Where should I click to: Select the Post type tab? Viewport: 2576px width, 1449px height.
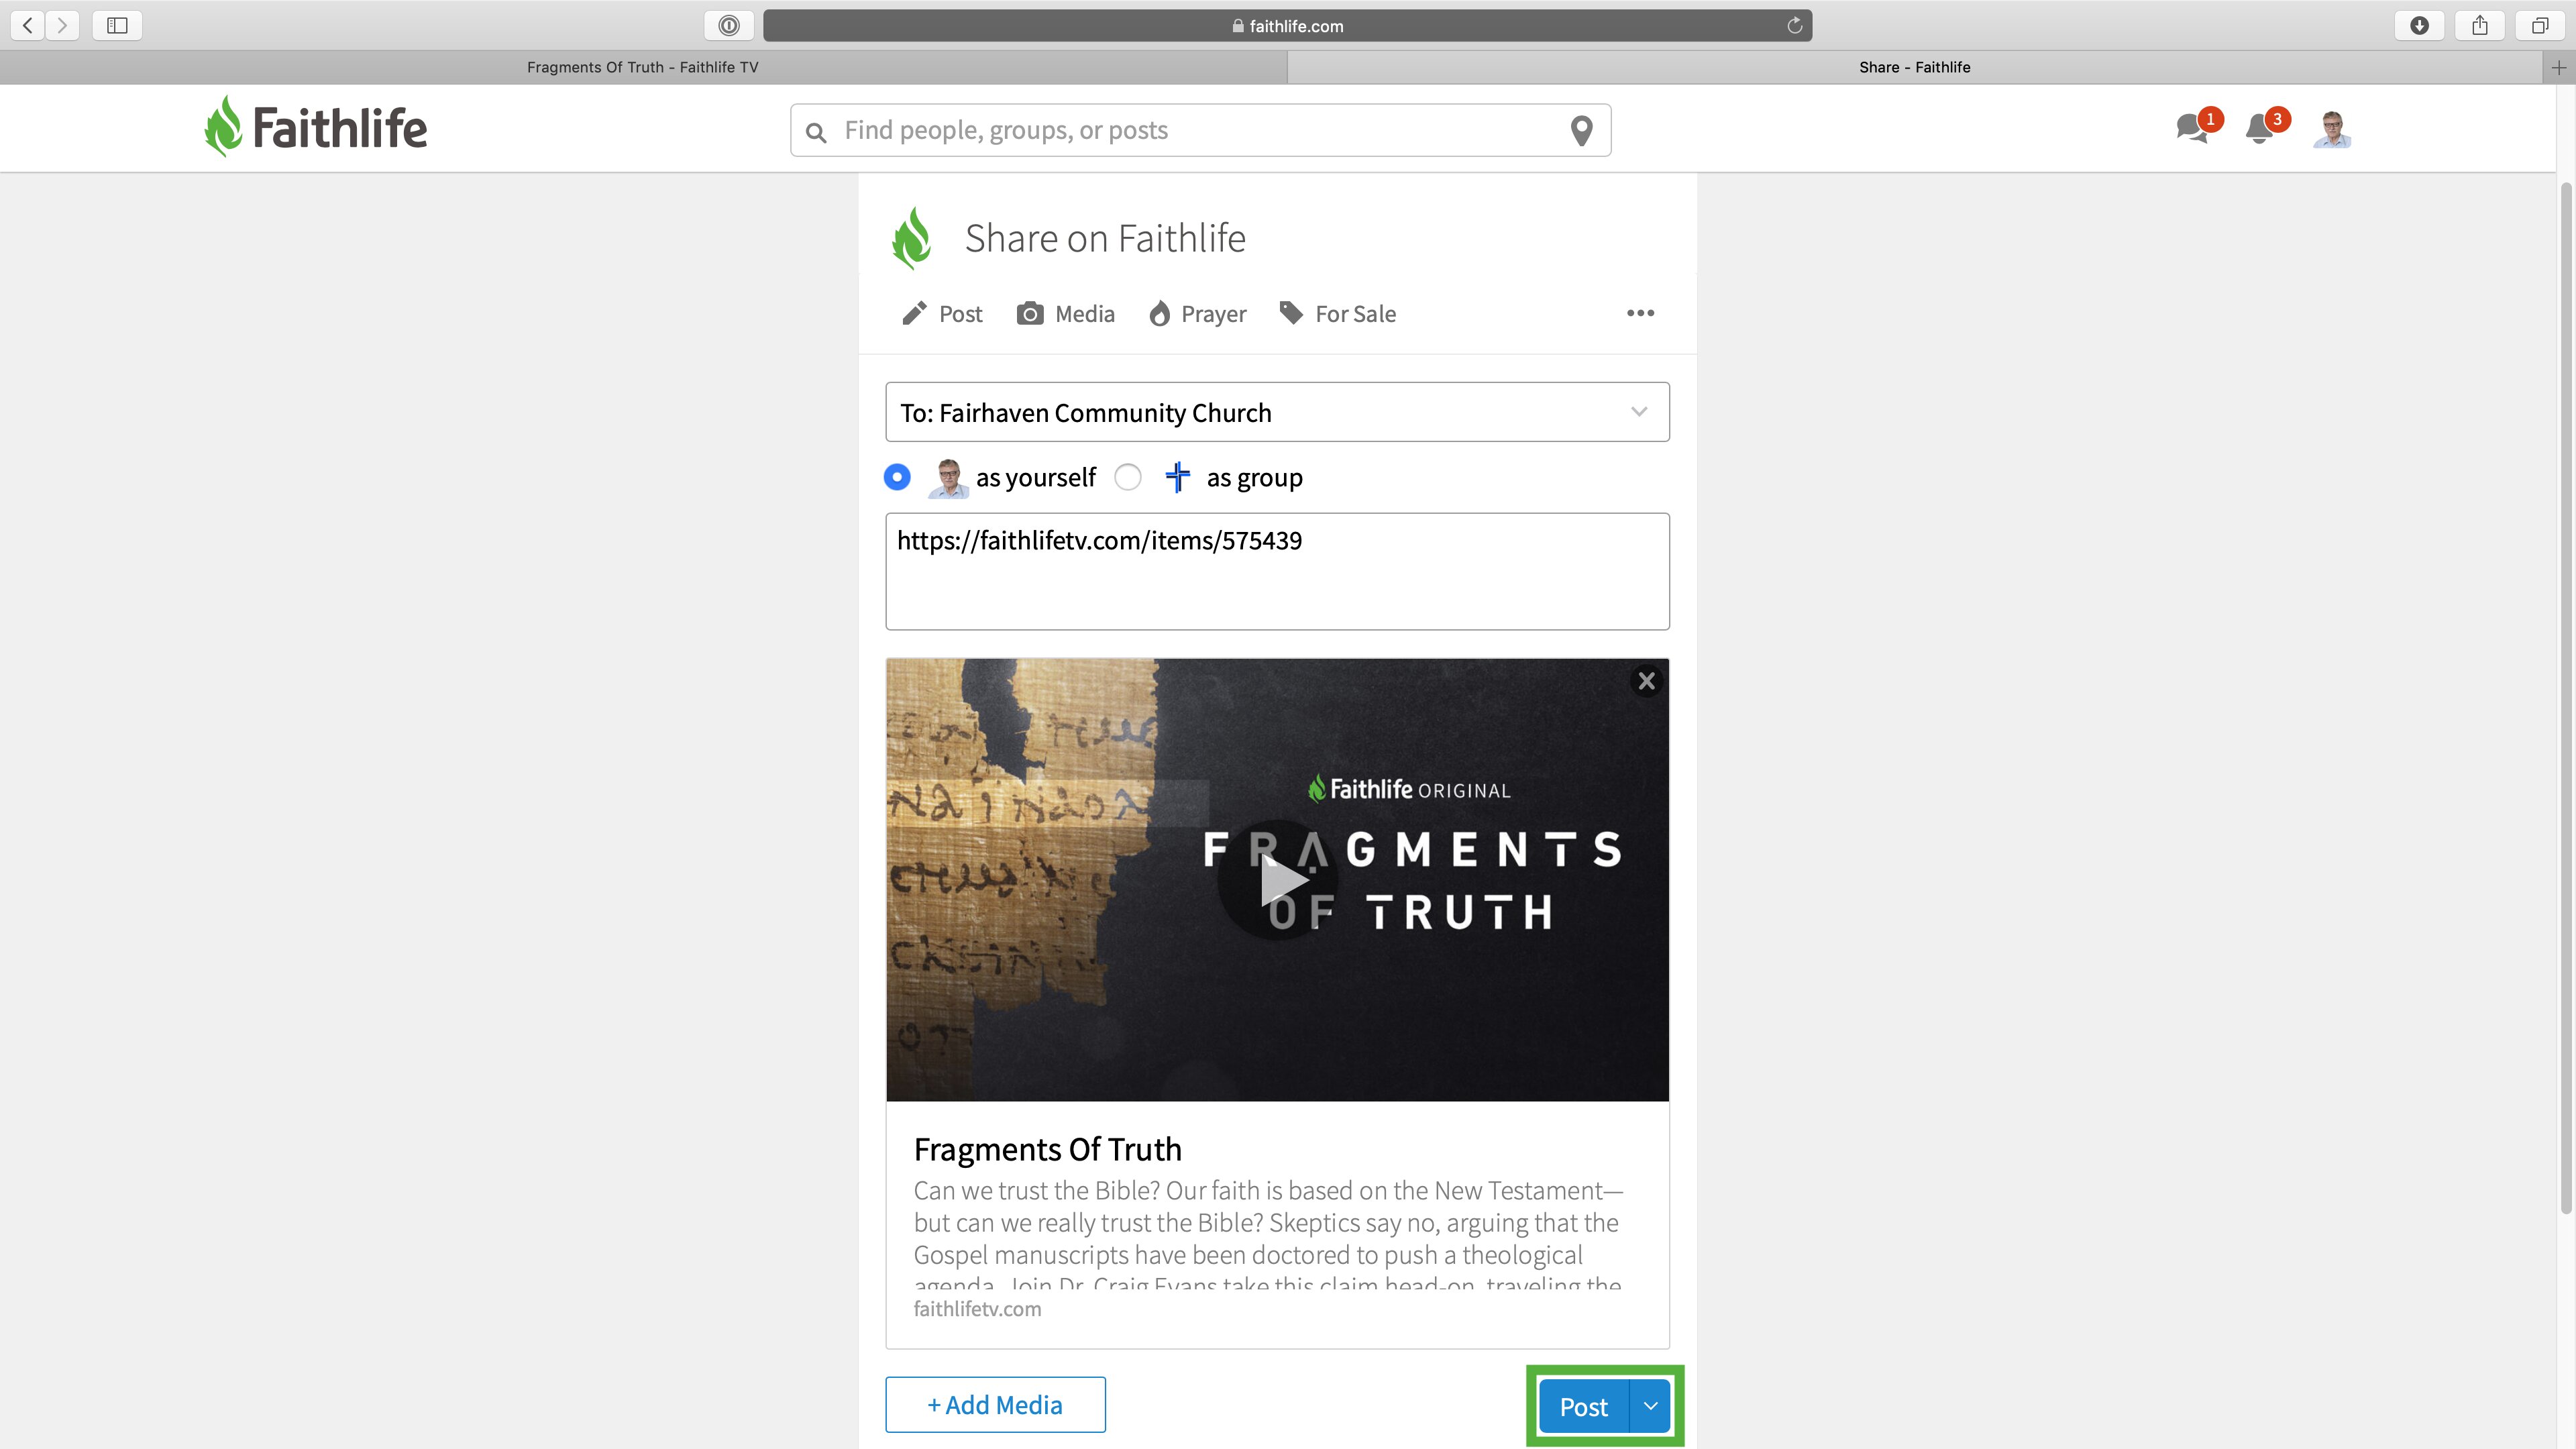942,314
